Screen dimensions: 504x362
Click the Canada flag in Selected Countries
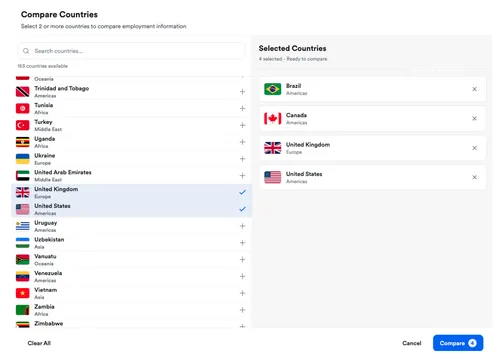[273, 118]
